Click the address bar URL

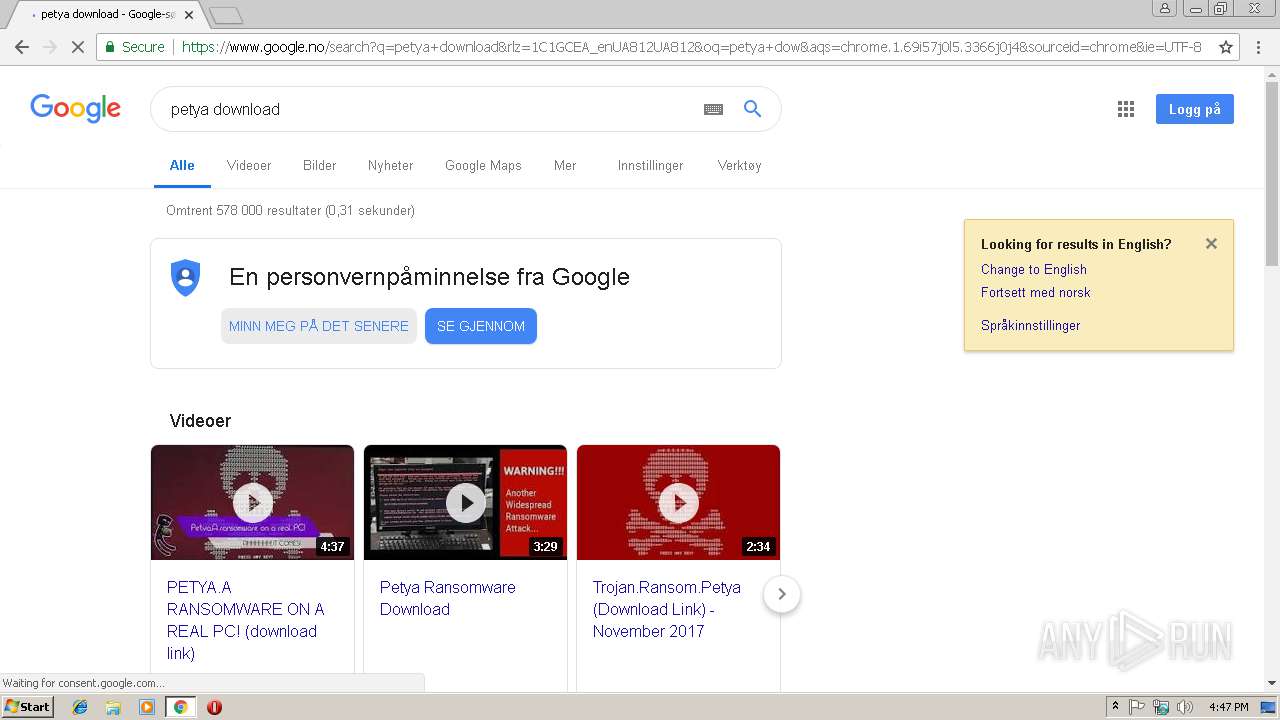pos(692,47)
